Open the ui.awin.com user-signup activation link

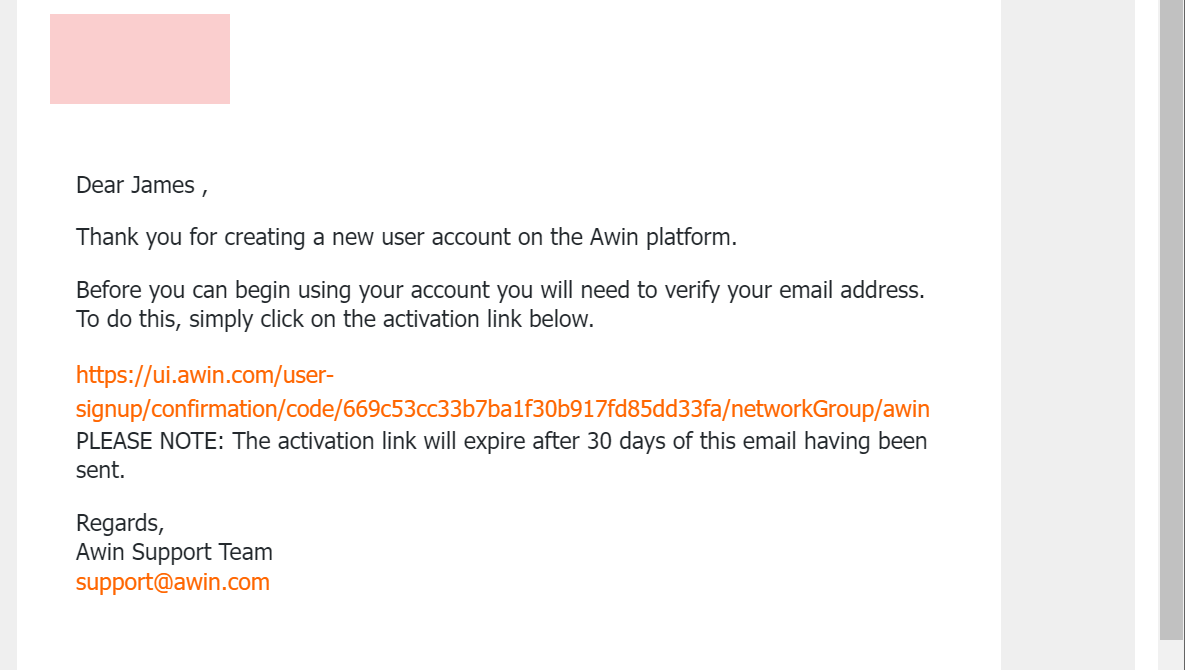[x=204, y=376]
